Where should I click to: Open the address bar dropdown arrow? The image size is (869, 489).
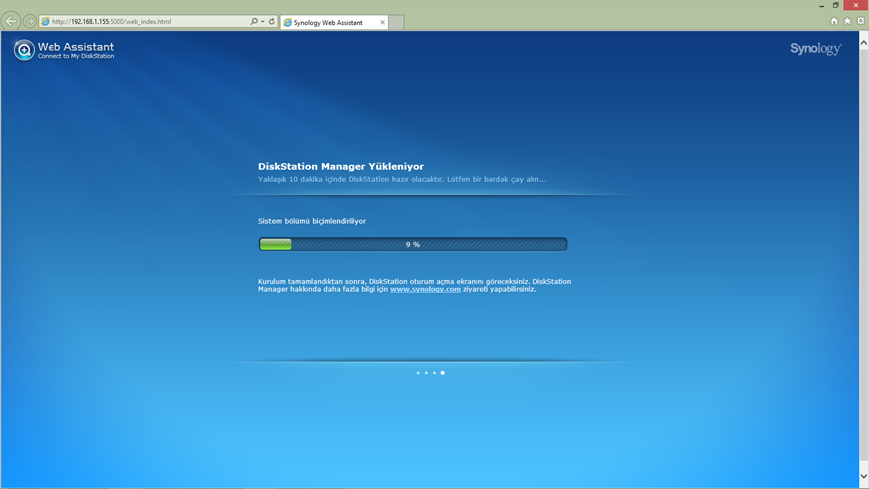263,22
